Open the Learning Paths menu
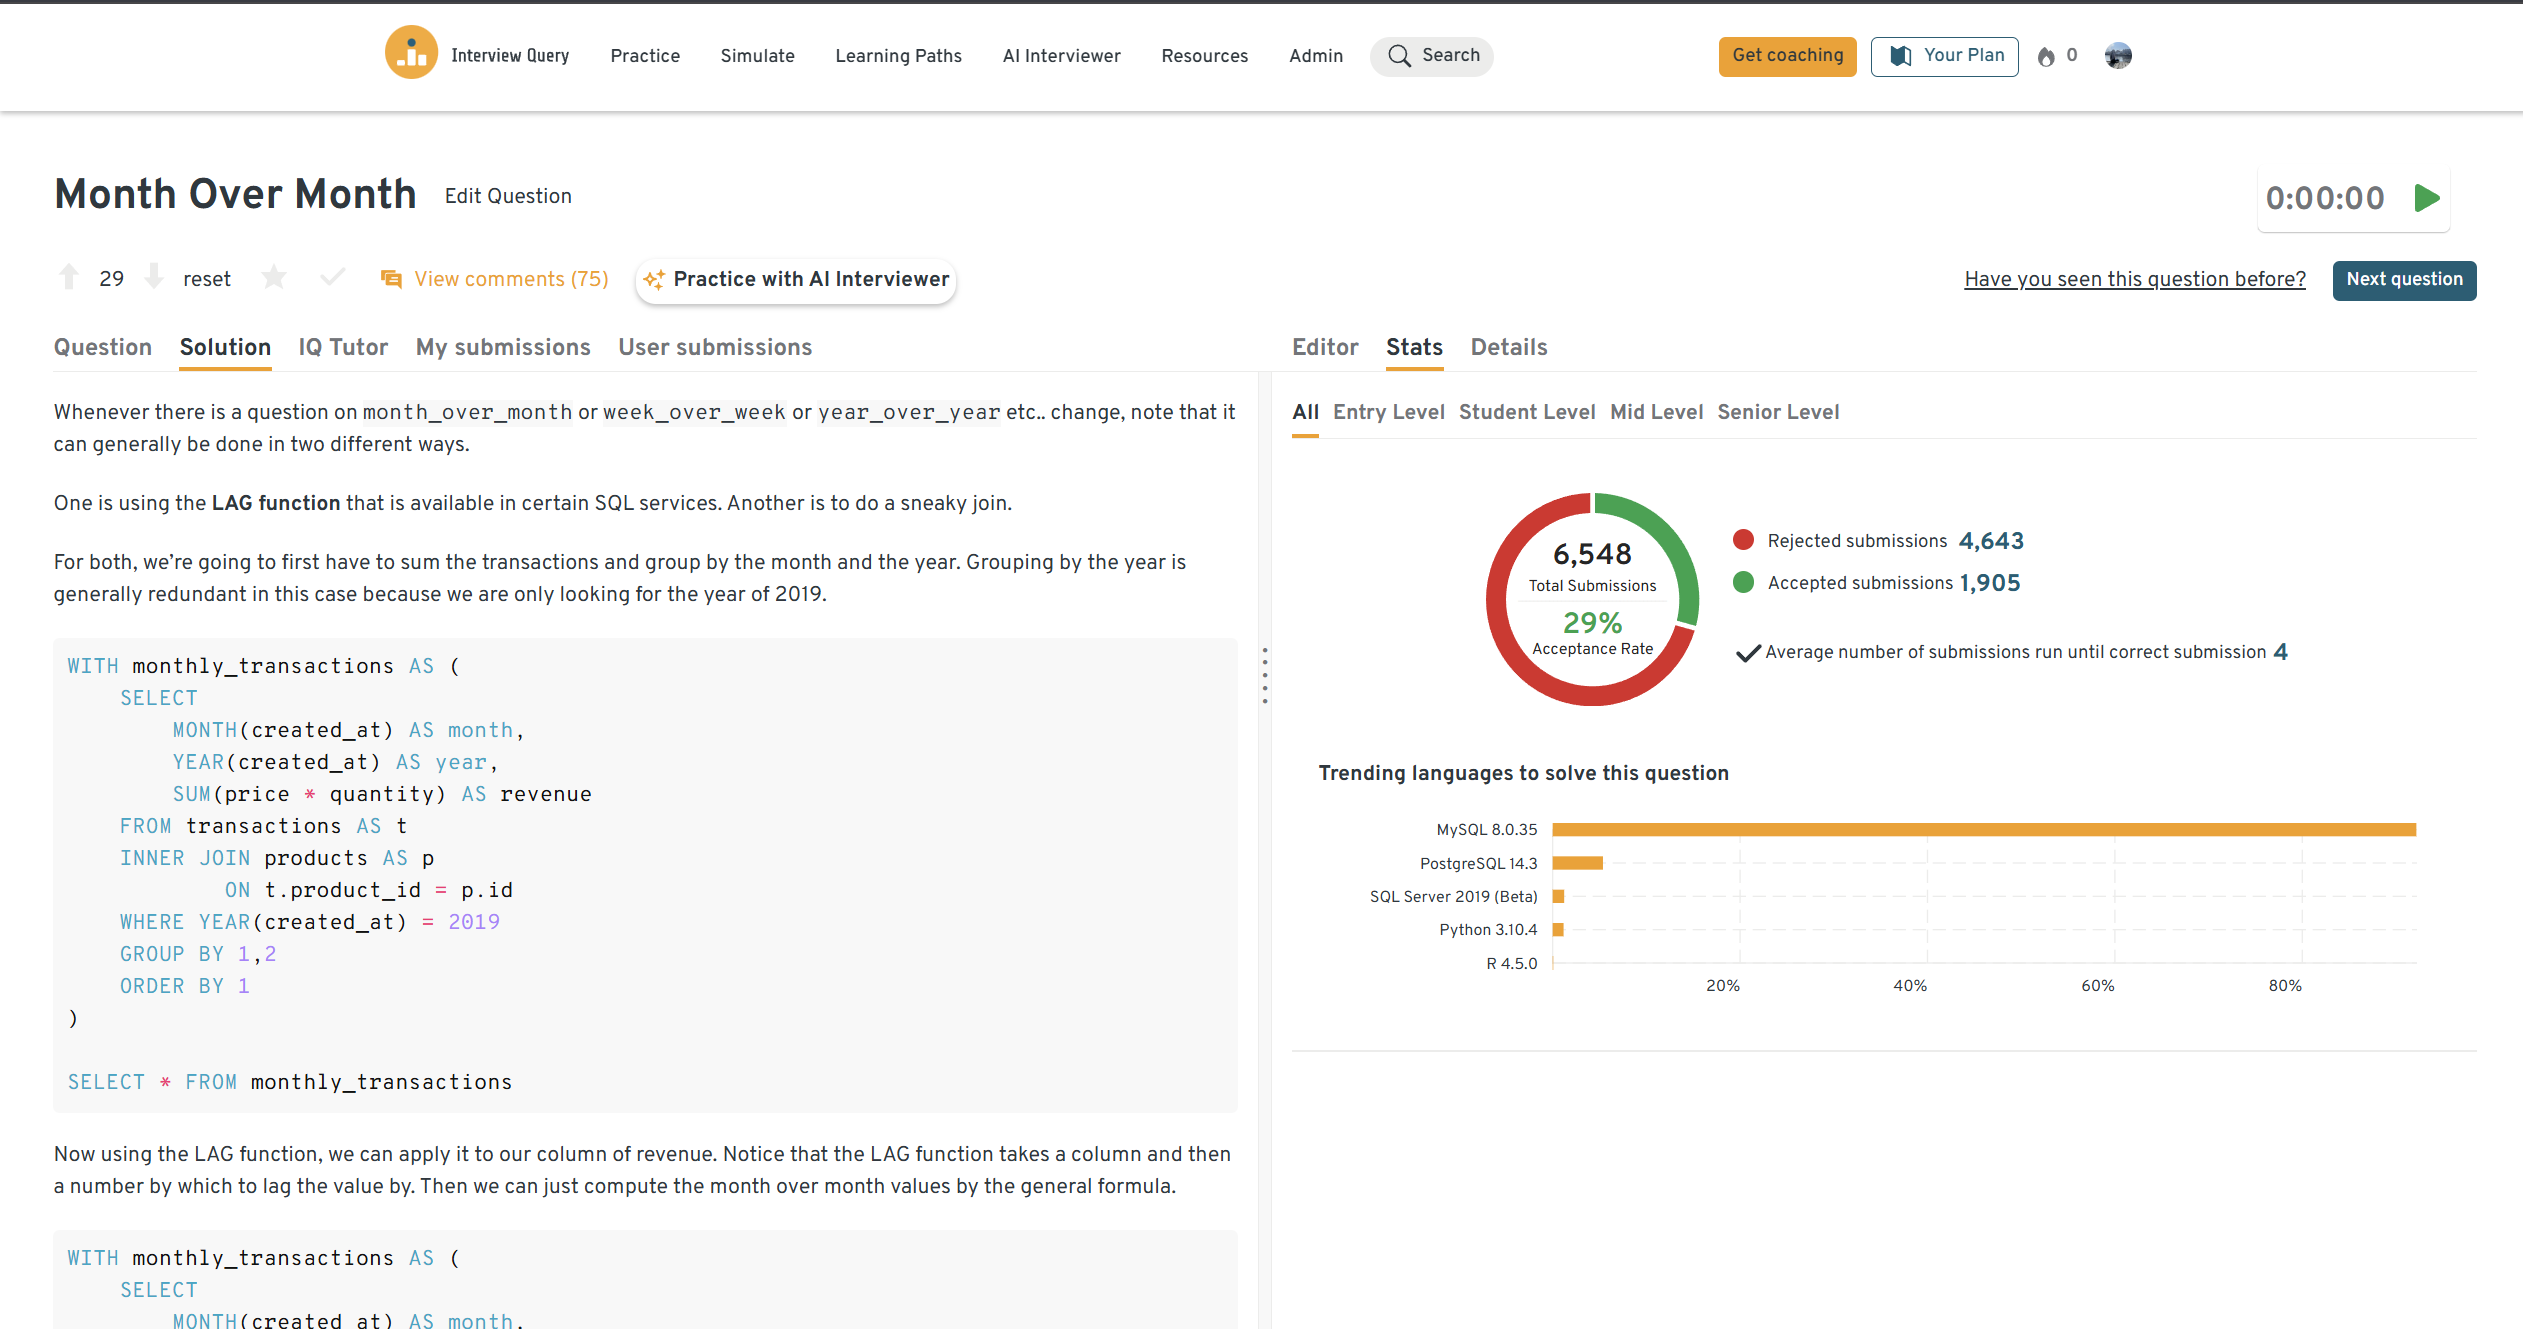The width and height of the screenshot is (2523, 1329). [898, 56]
